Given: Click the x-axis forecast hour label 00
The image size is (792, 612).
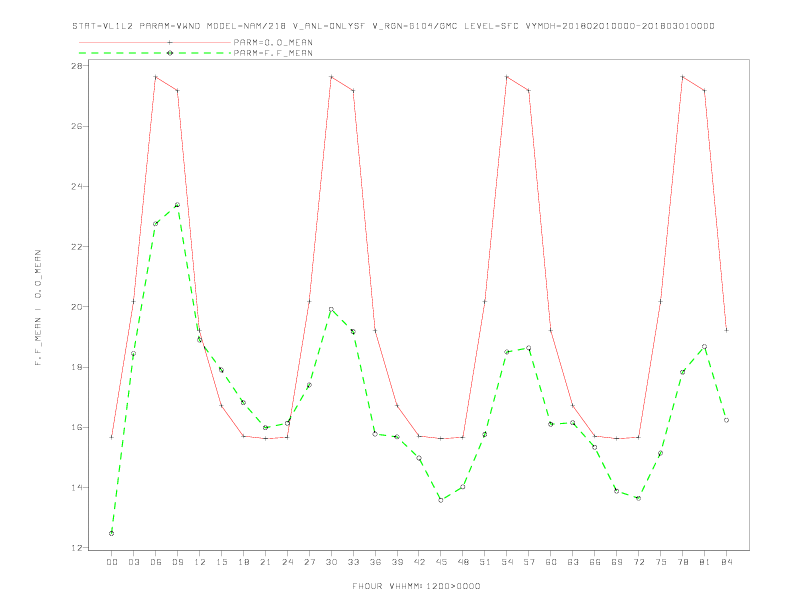Looking at the screenshot, I should click(x=112, y=562).
